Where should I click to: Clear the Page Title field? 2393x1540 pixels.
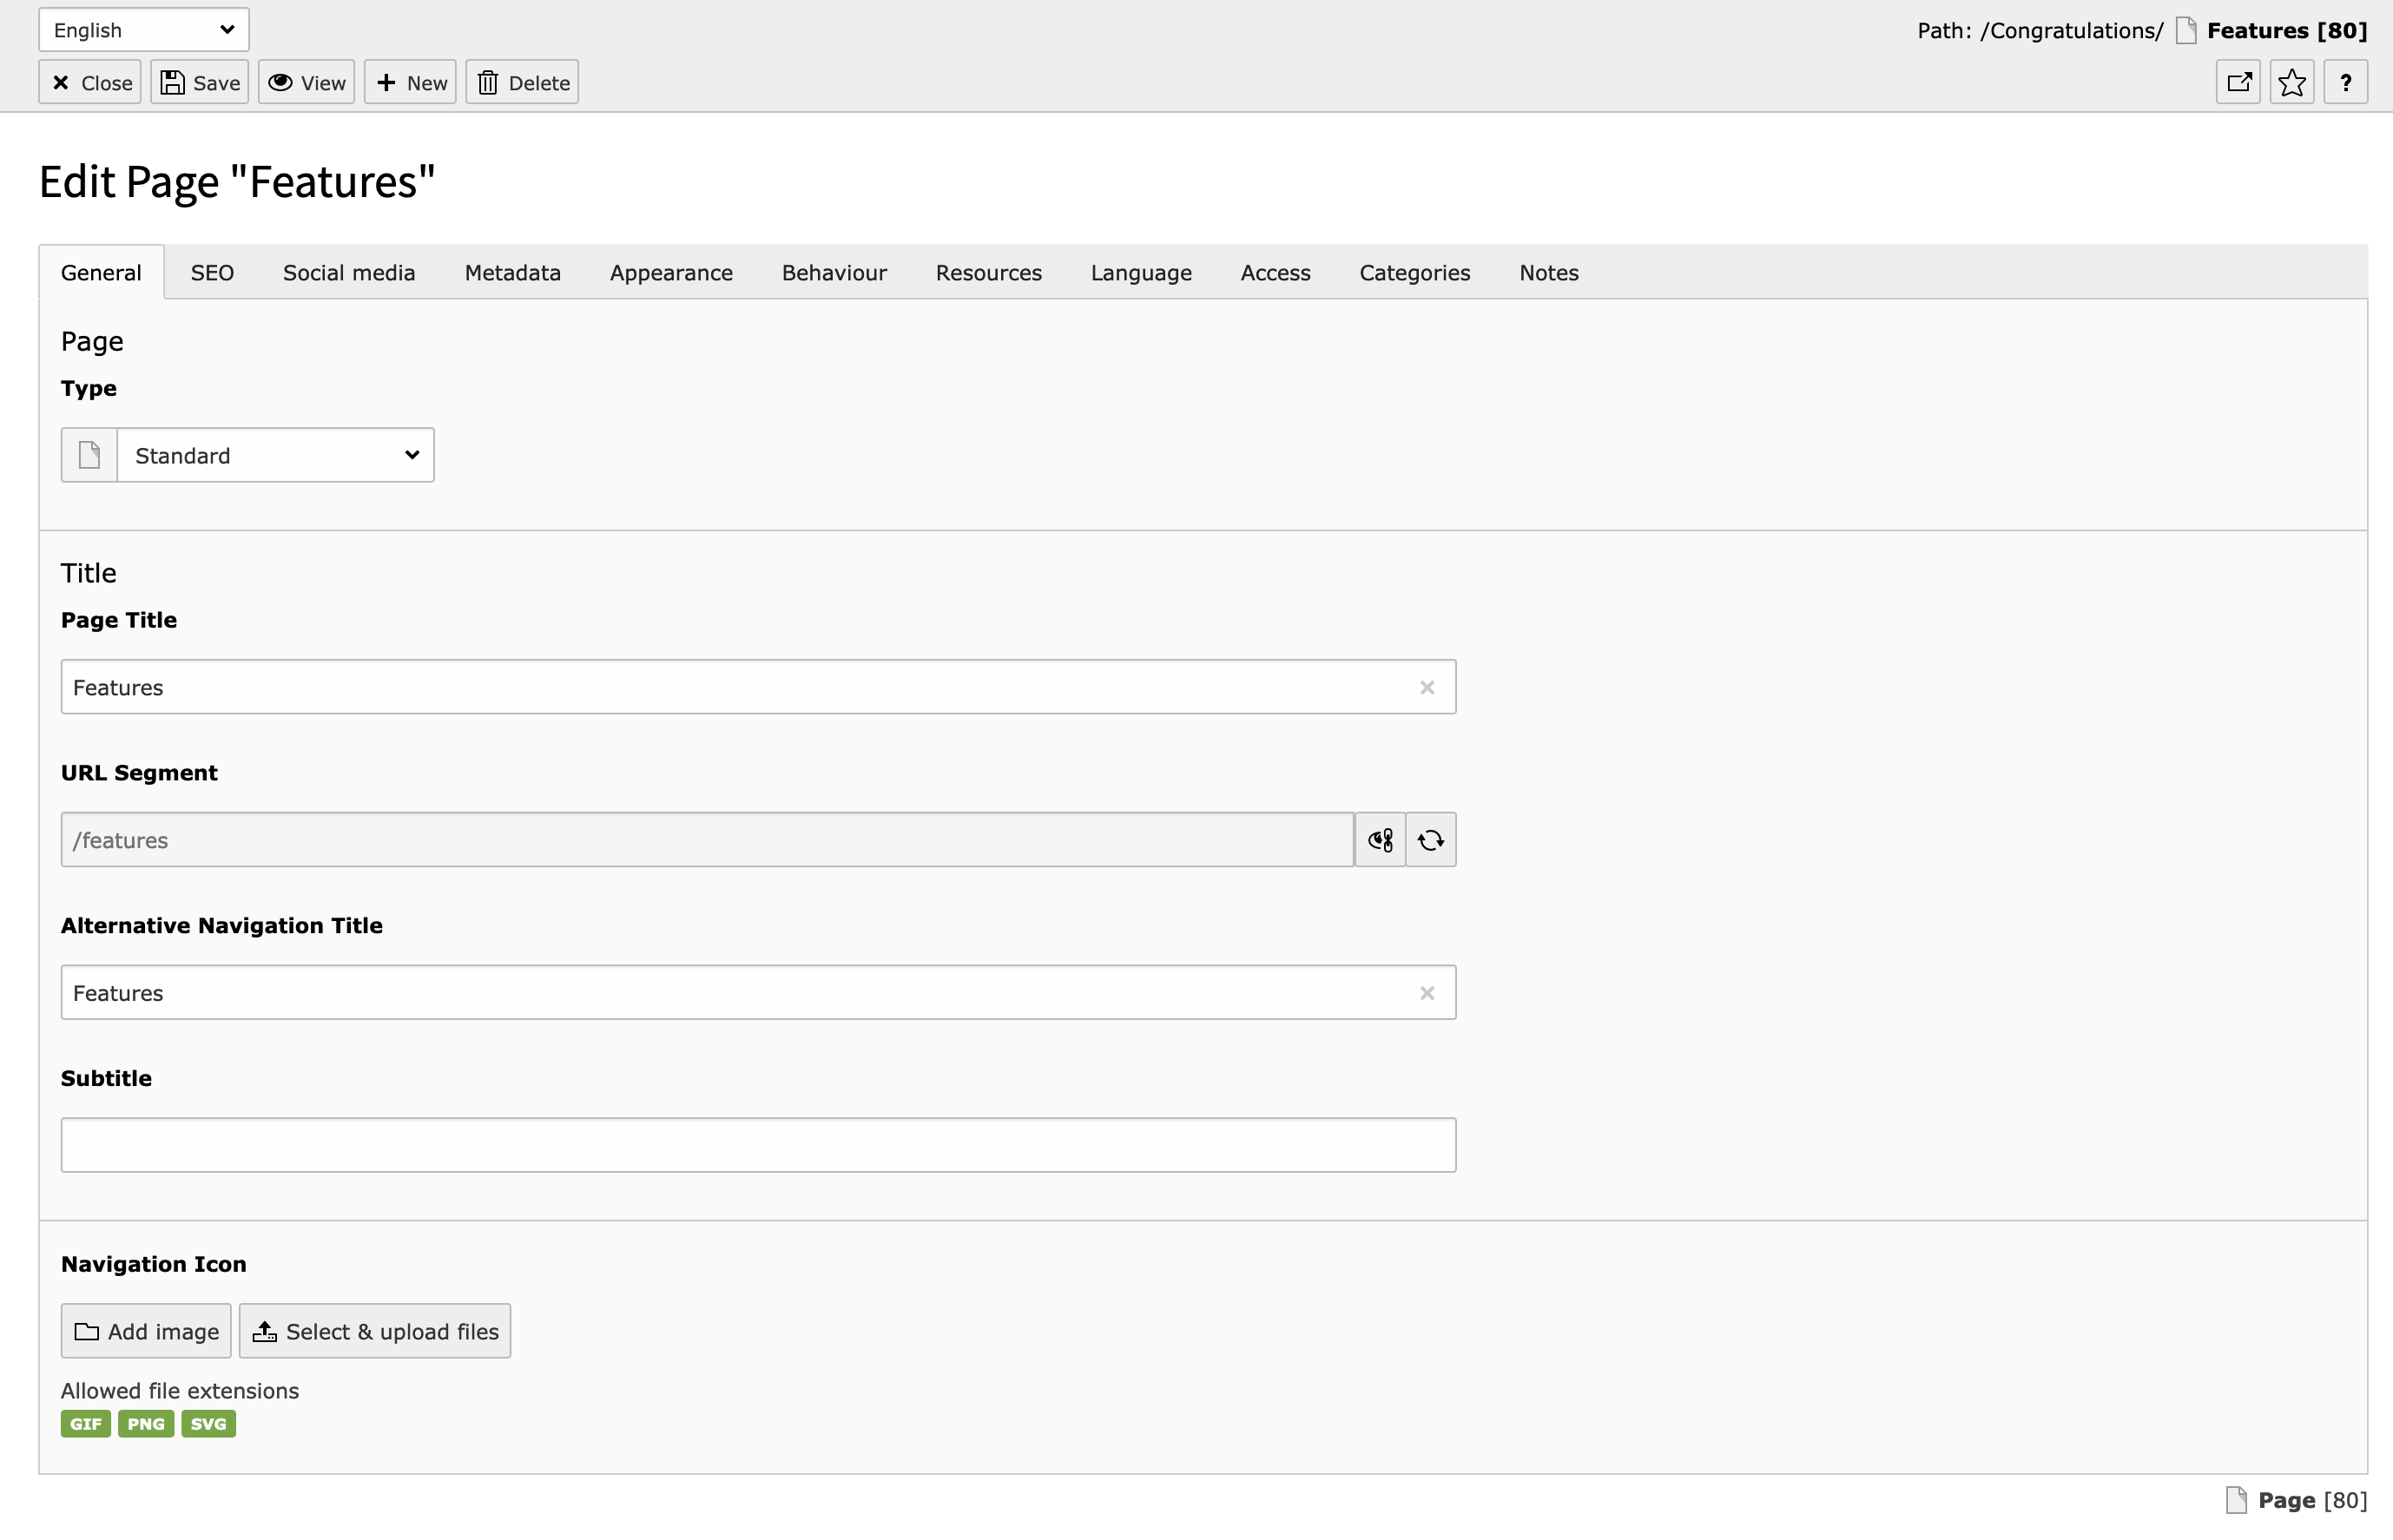tap(1426, 687)
